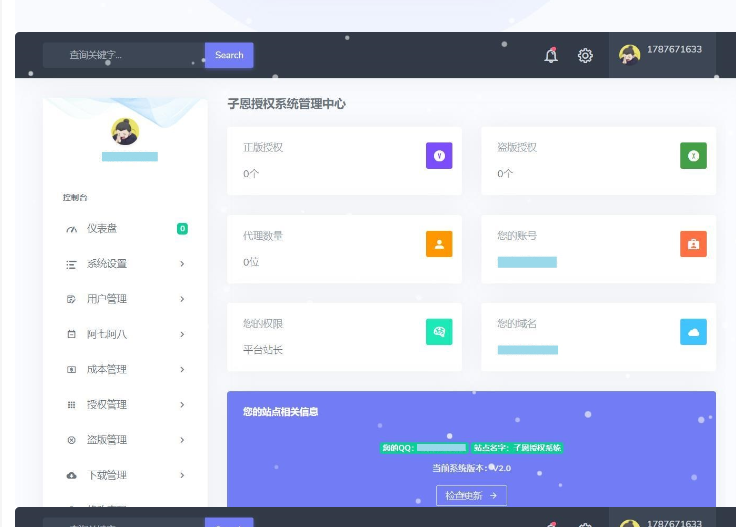
Task: Open the 成本管理 menu item
Action: (x=126, y=369)
